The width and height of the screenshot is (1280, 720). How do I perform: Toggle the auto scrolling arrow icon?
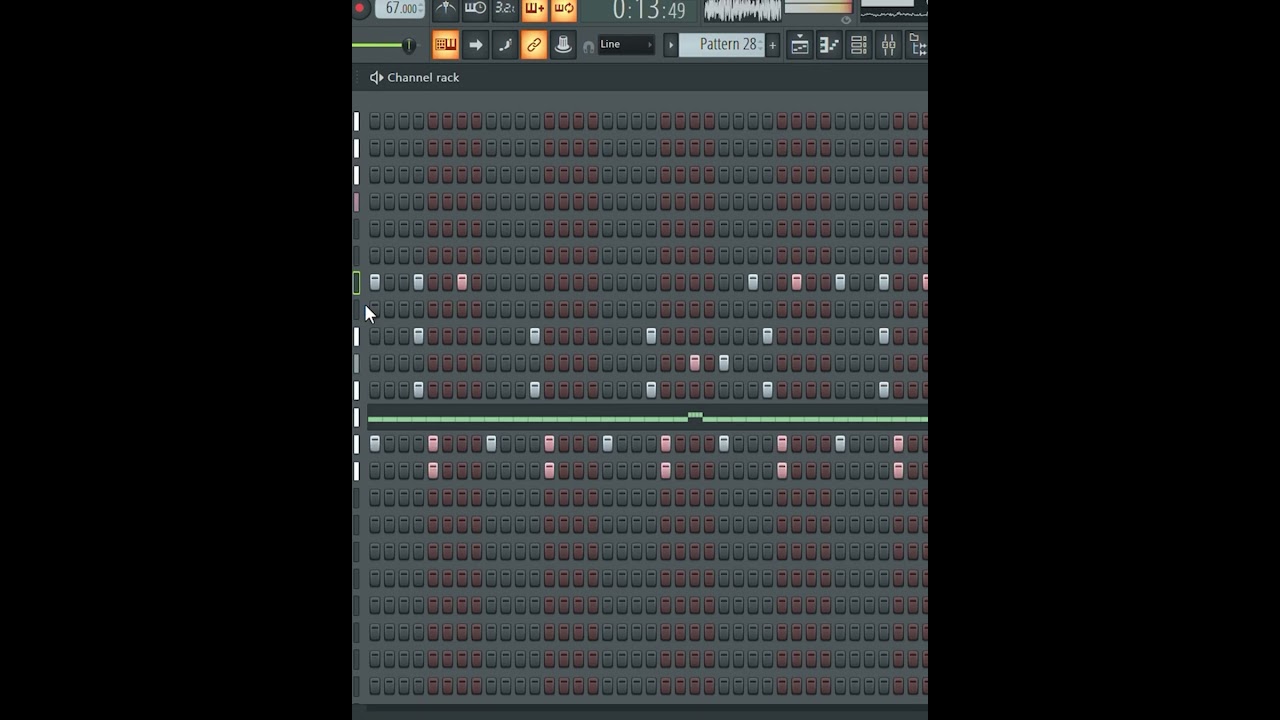[x=475, y=45]
